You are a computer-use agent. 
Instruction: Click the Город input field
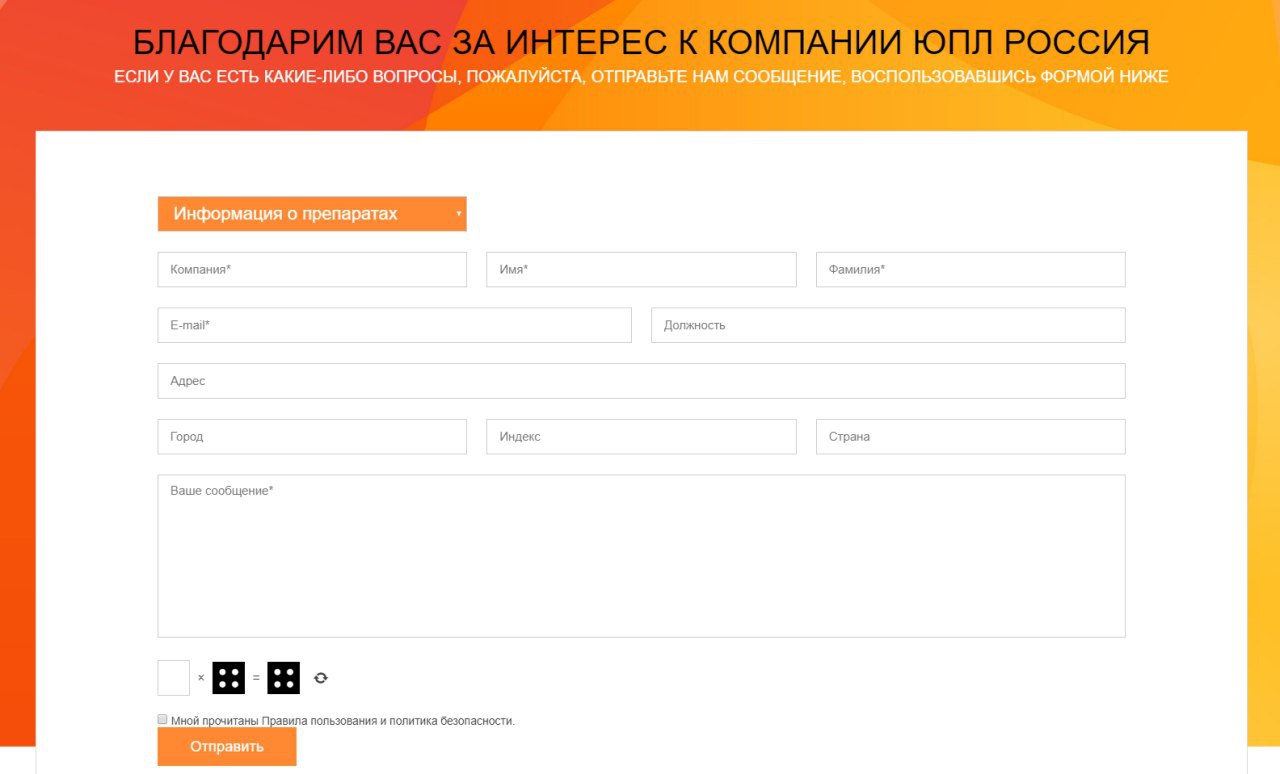[312, 437]
